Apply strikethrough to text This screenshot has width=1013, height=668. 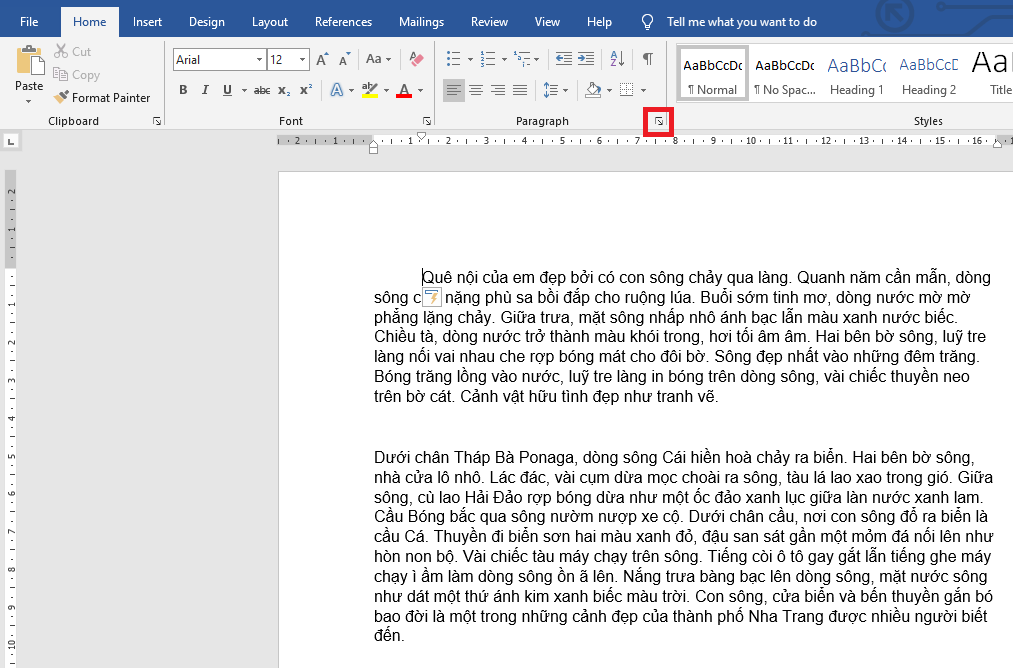(262, 90)
